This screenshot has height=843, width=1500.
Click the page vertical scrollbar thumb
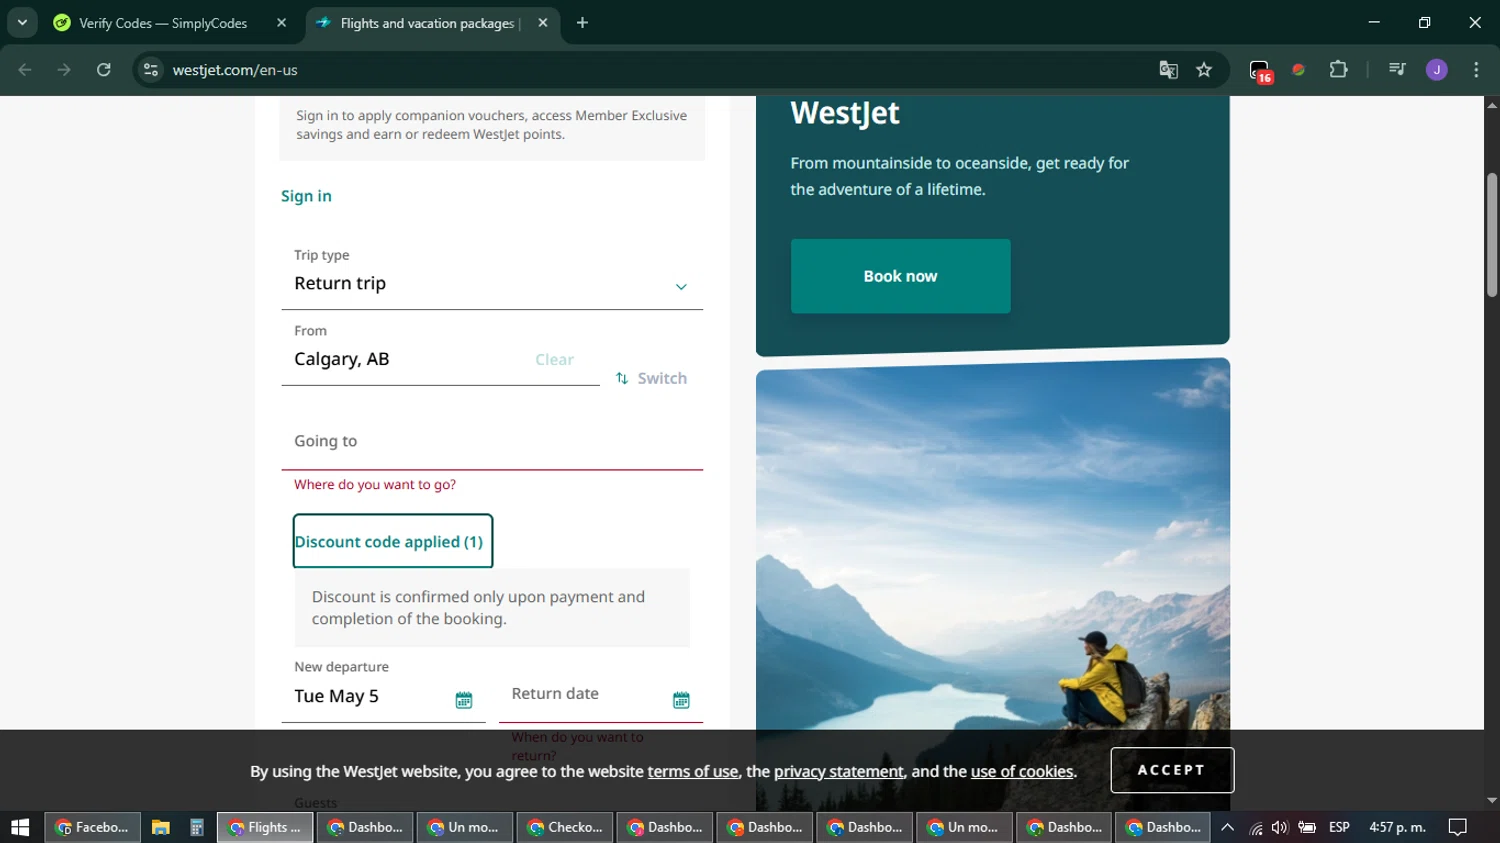point(1492,235)
